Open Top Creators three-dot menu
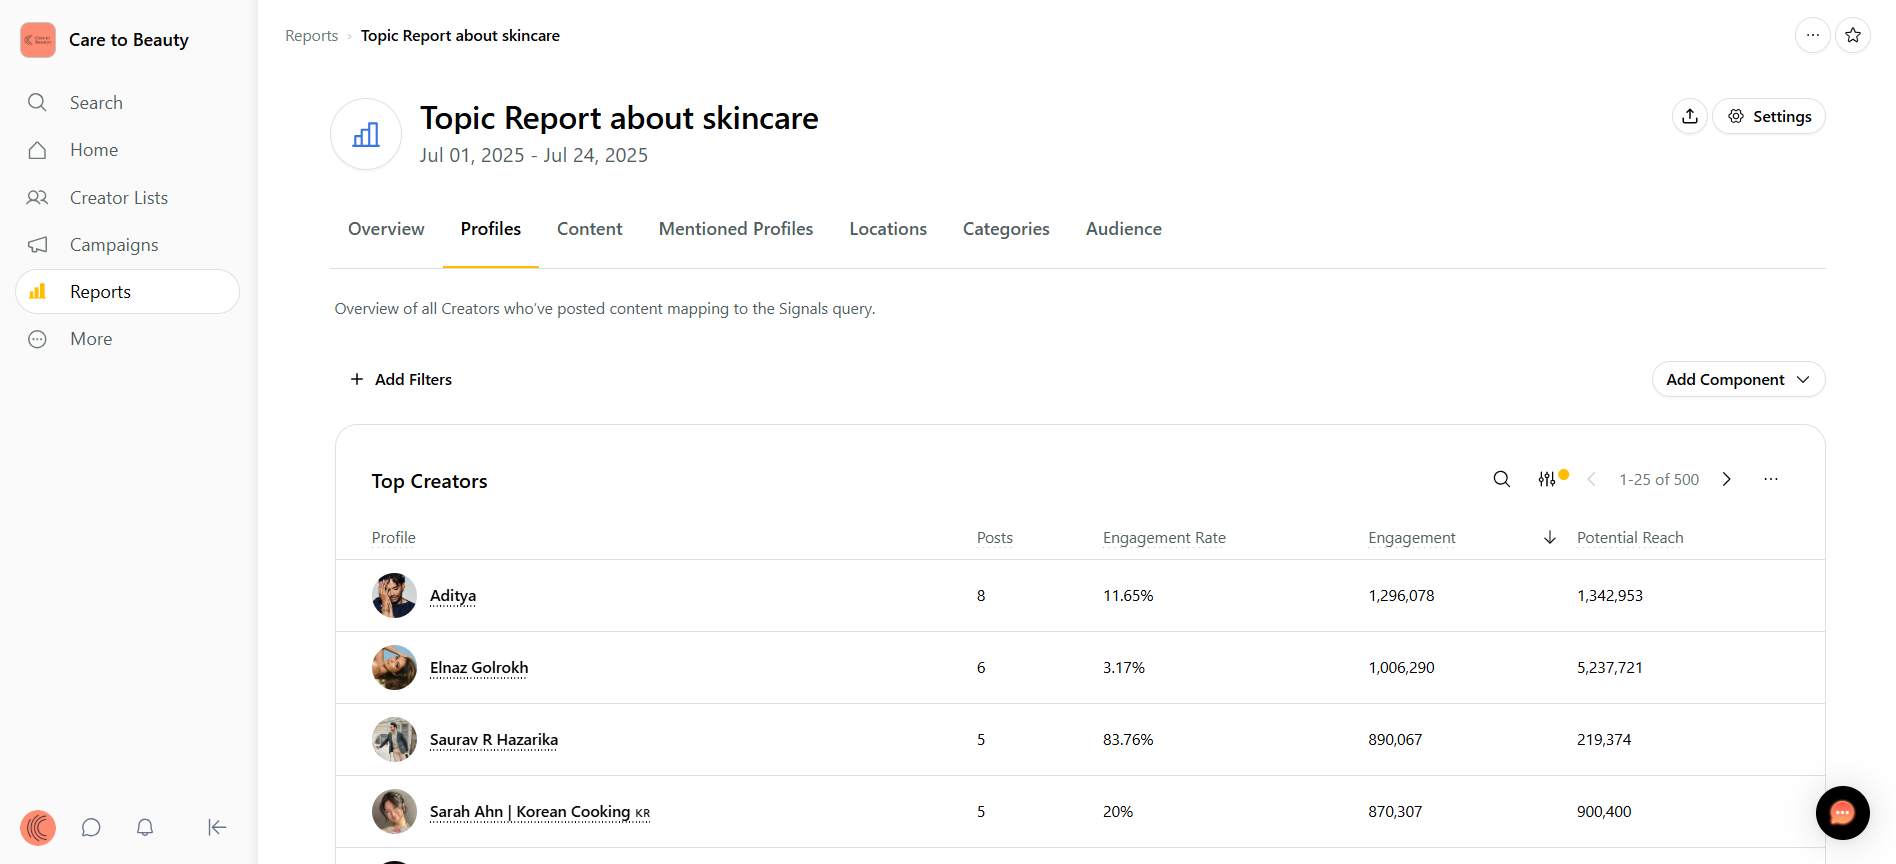 1771,479
